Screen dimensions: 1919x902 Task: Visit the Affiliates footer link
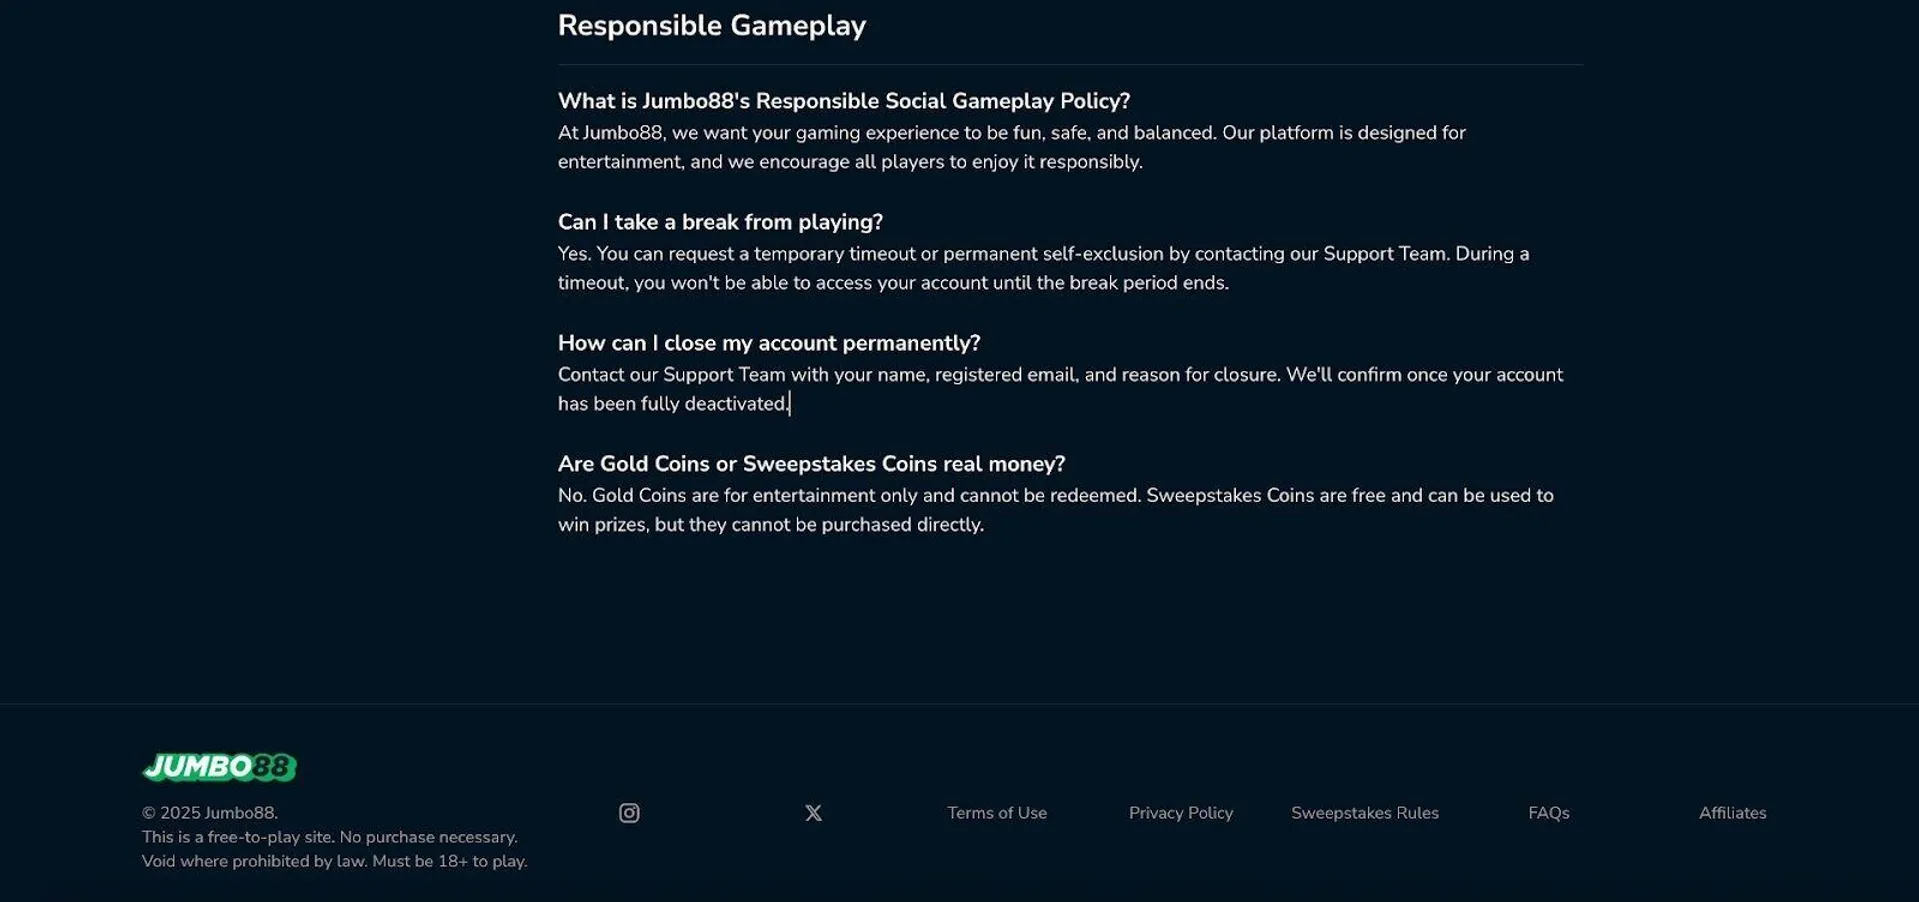[x=1732, y=813]
